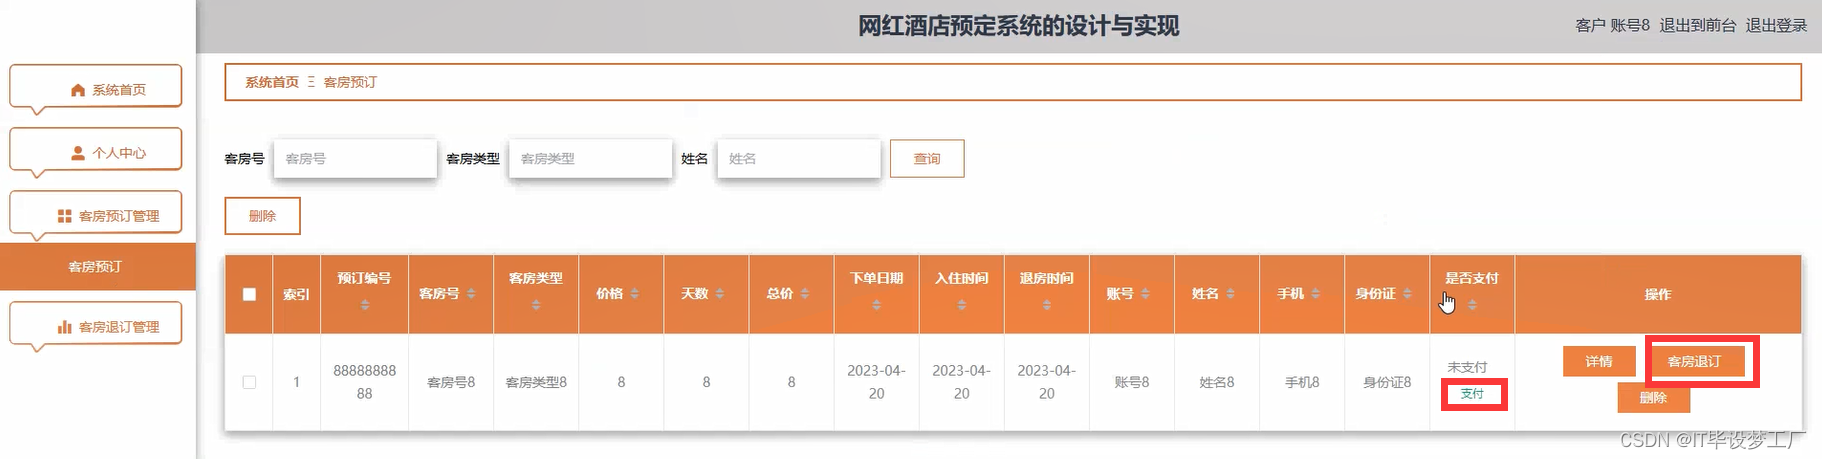
Task: Click the bar chart icon beside 客房退订管理
Action: tap(64, 327)
